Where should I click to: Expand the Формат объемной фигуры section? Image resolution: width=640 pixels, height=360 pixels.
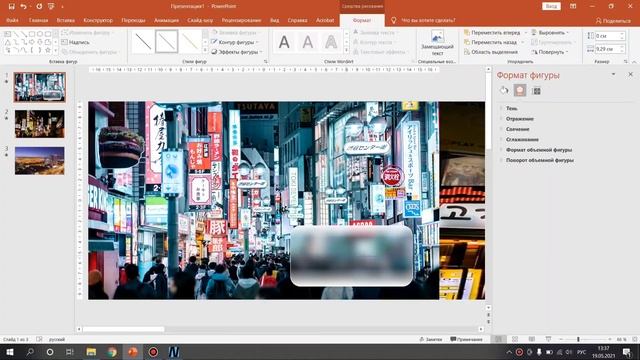pos(539,150)
